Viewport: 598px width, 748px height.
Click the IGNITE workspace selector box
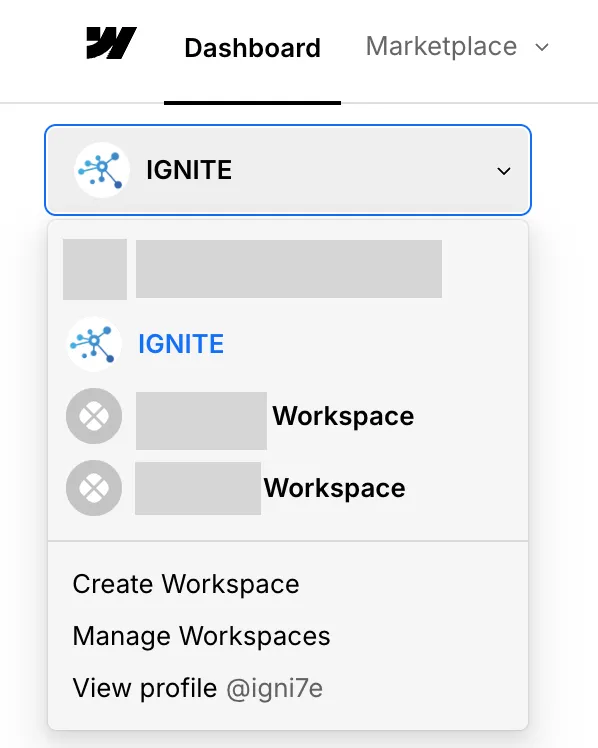tap(288, 170)
